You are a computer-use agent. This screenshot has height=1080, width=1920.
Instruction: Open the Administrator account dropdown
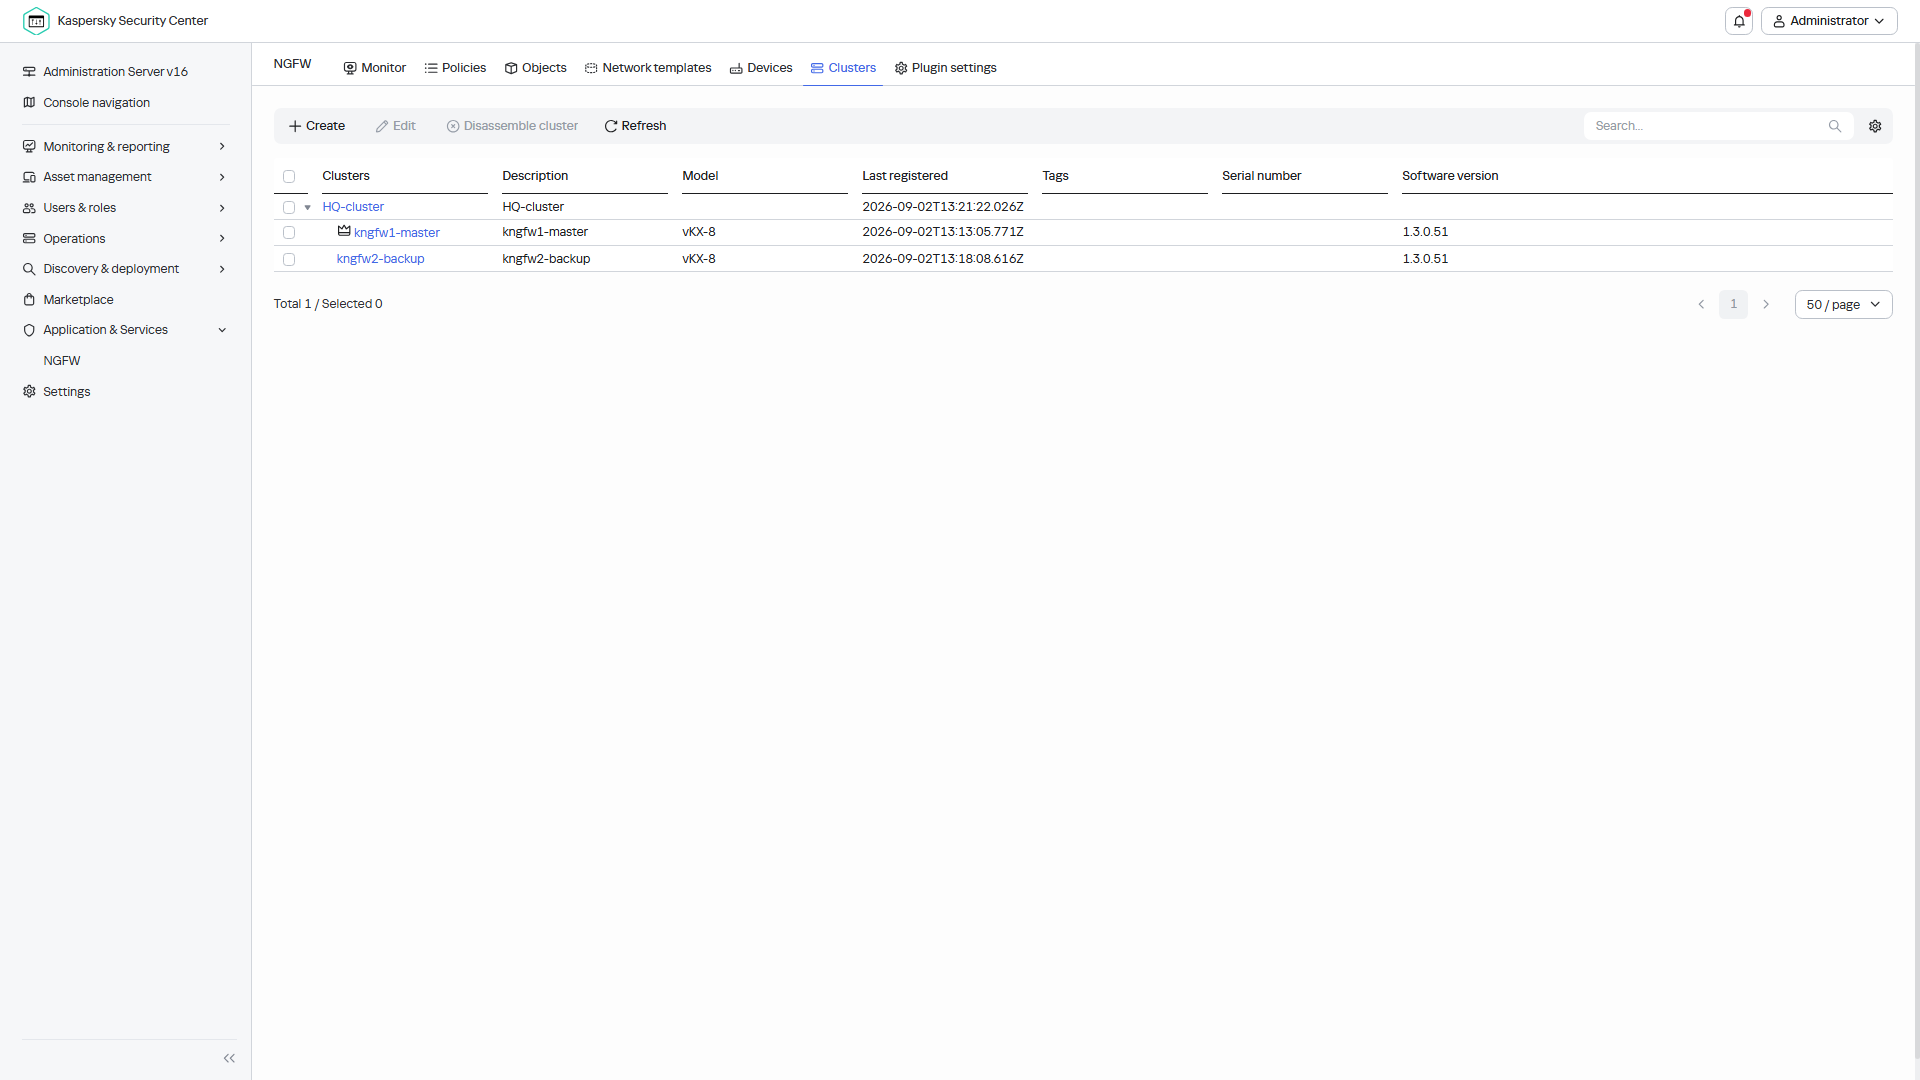[1829, 21]
